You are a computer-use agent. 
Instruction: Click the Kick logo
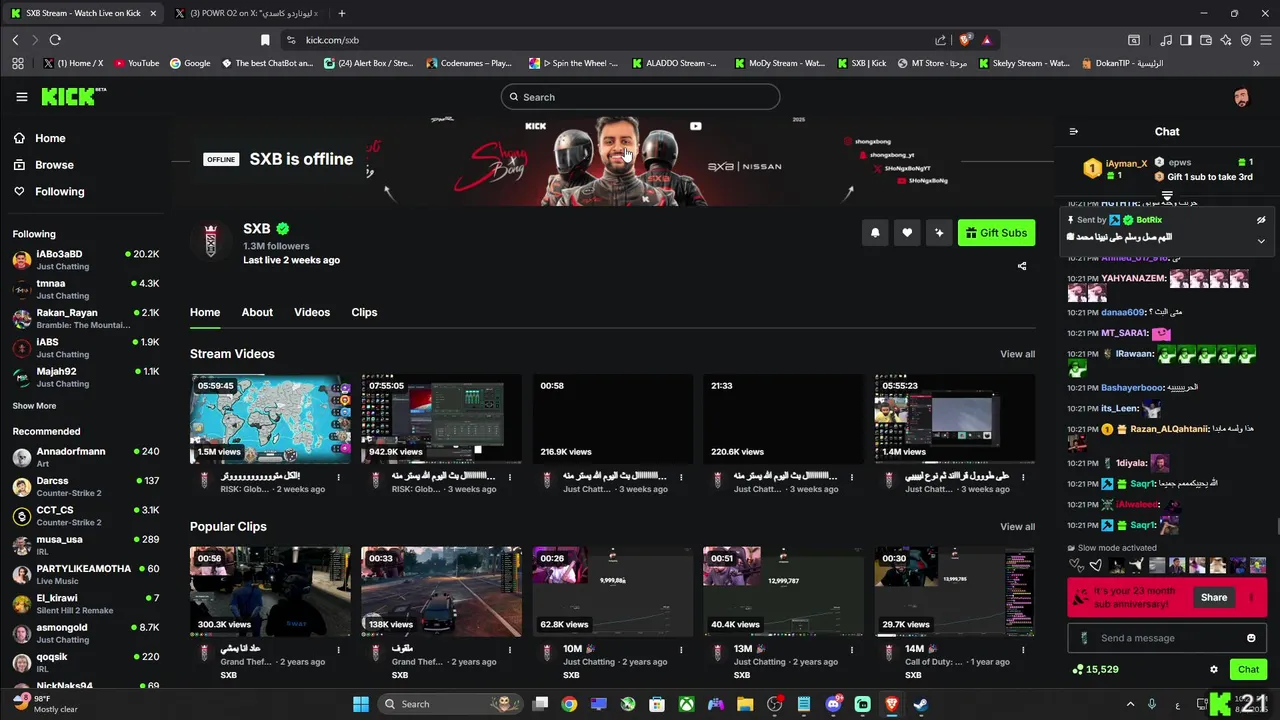tap(73, 97)
